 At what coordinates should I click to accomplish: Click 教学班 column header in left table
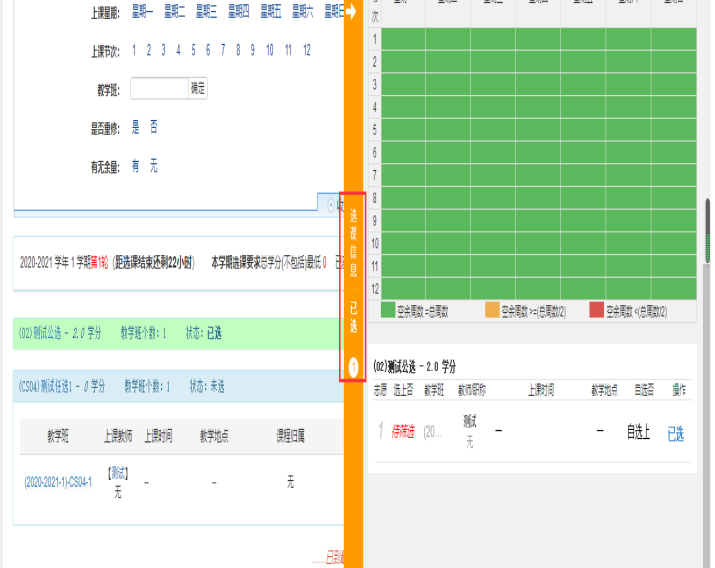(x=58, y=436)
